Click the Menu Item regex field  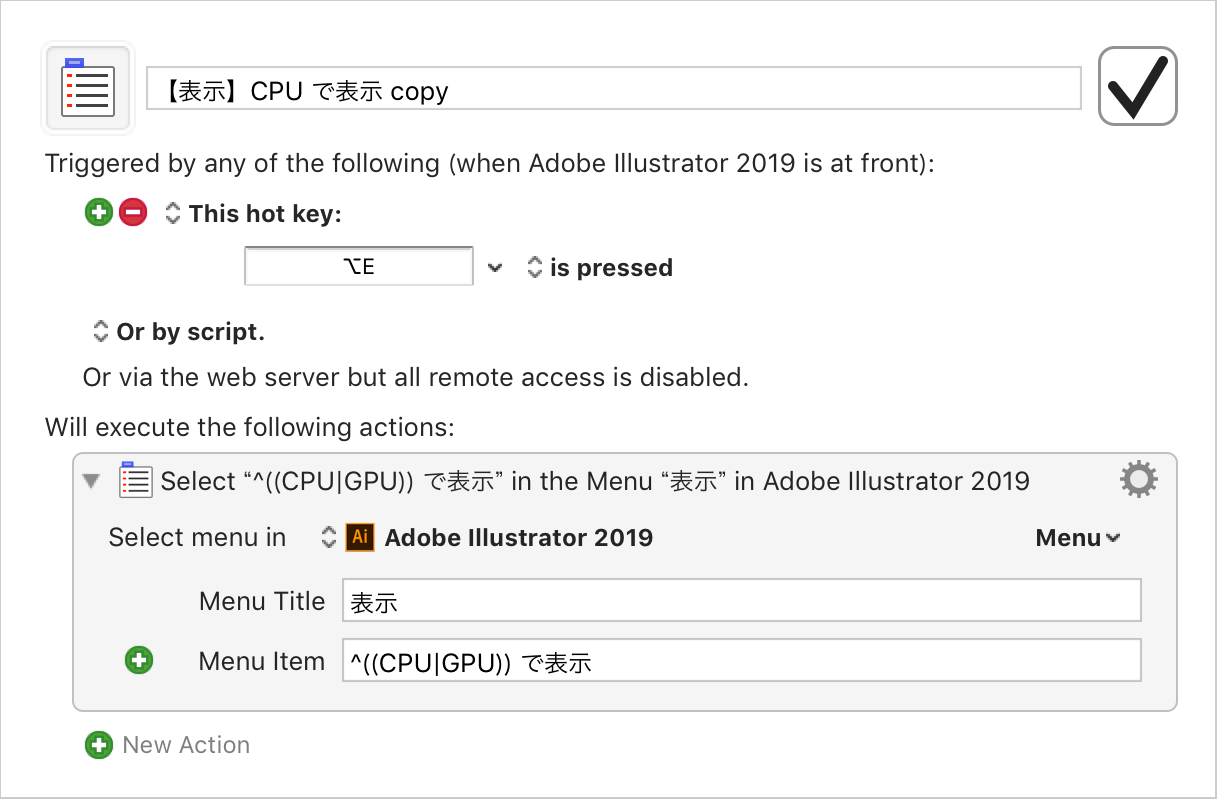click(741, 661)
